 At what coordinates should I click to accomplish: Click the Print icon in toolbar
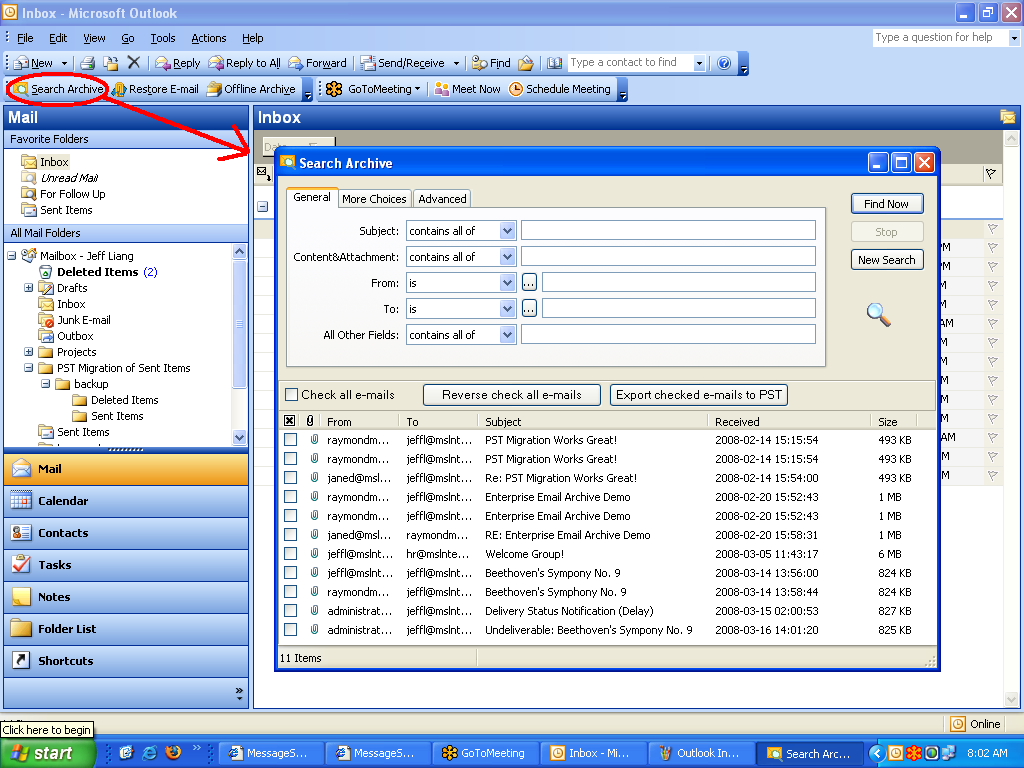[88, 63]
